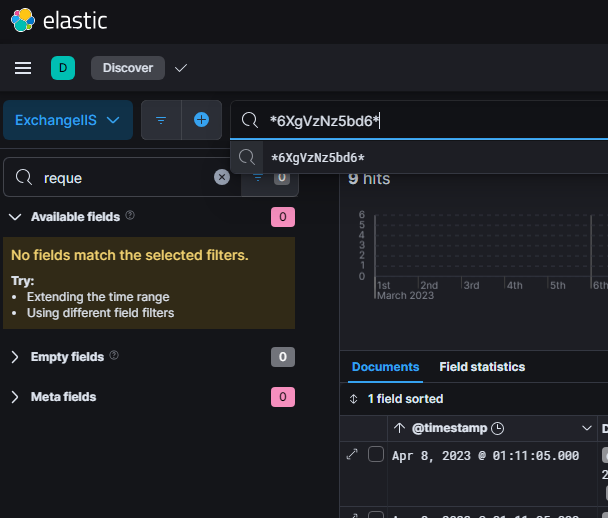Viewport: 608px width, 518px height.
Task: Click the green D space avatar
Action: coord(63,68)
